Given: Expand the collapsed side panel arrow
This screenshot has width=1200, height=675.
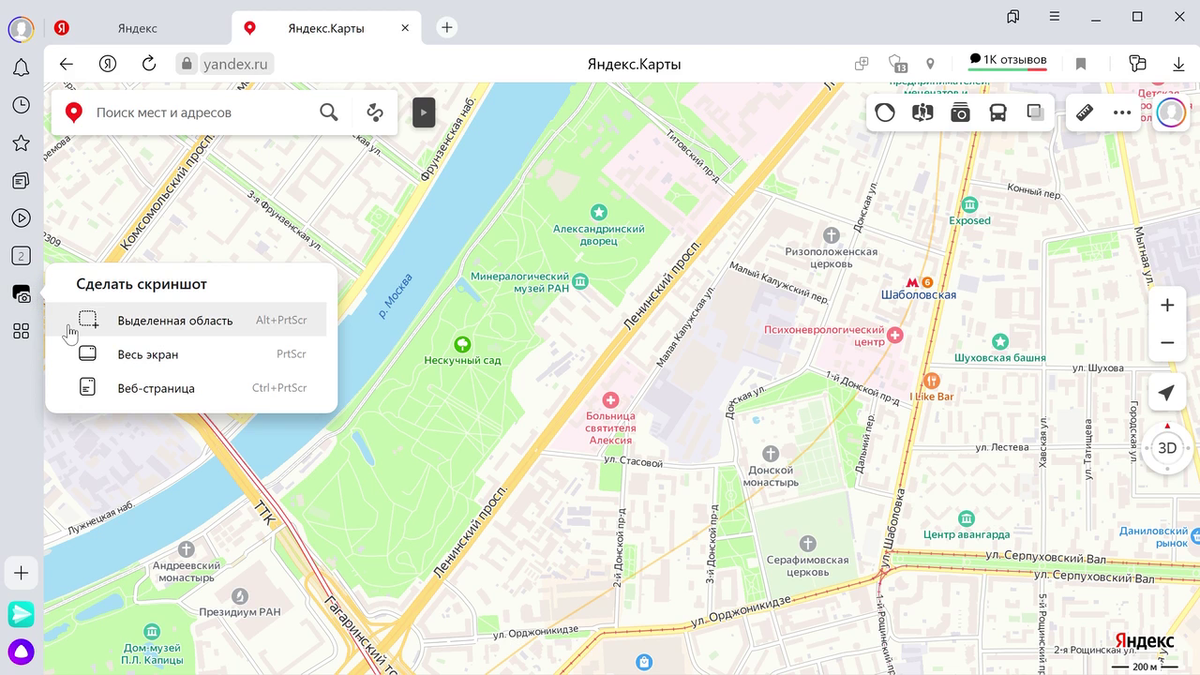Looking at the screenshot, I should coord(424,113).
